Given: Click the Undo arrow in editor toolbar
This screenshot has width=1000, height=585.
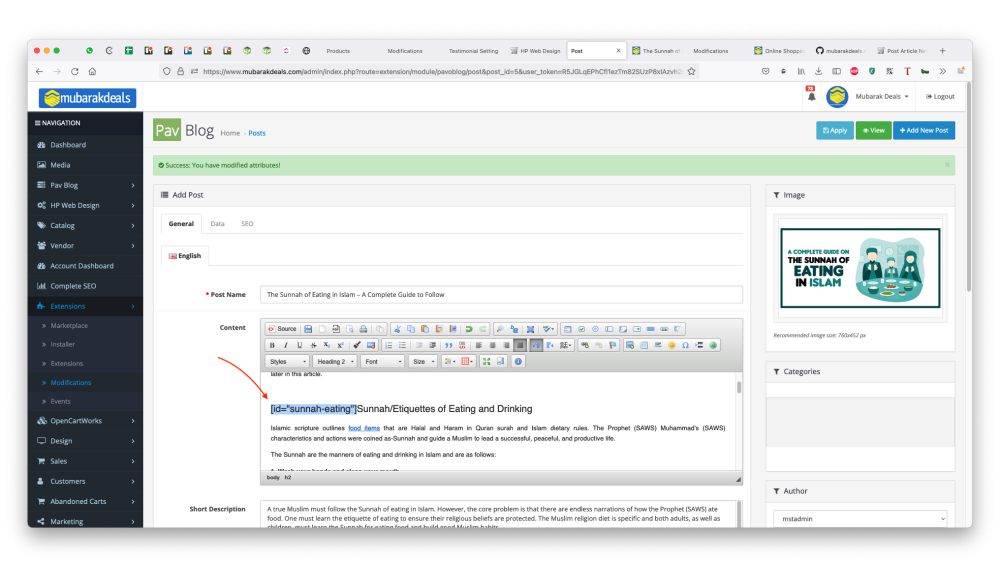Looking at the screenshot, I should (468, 329).
